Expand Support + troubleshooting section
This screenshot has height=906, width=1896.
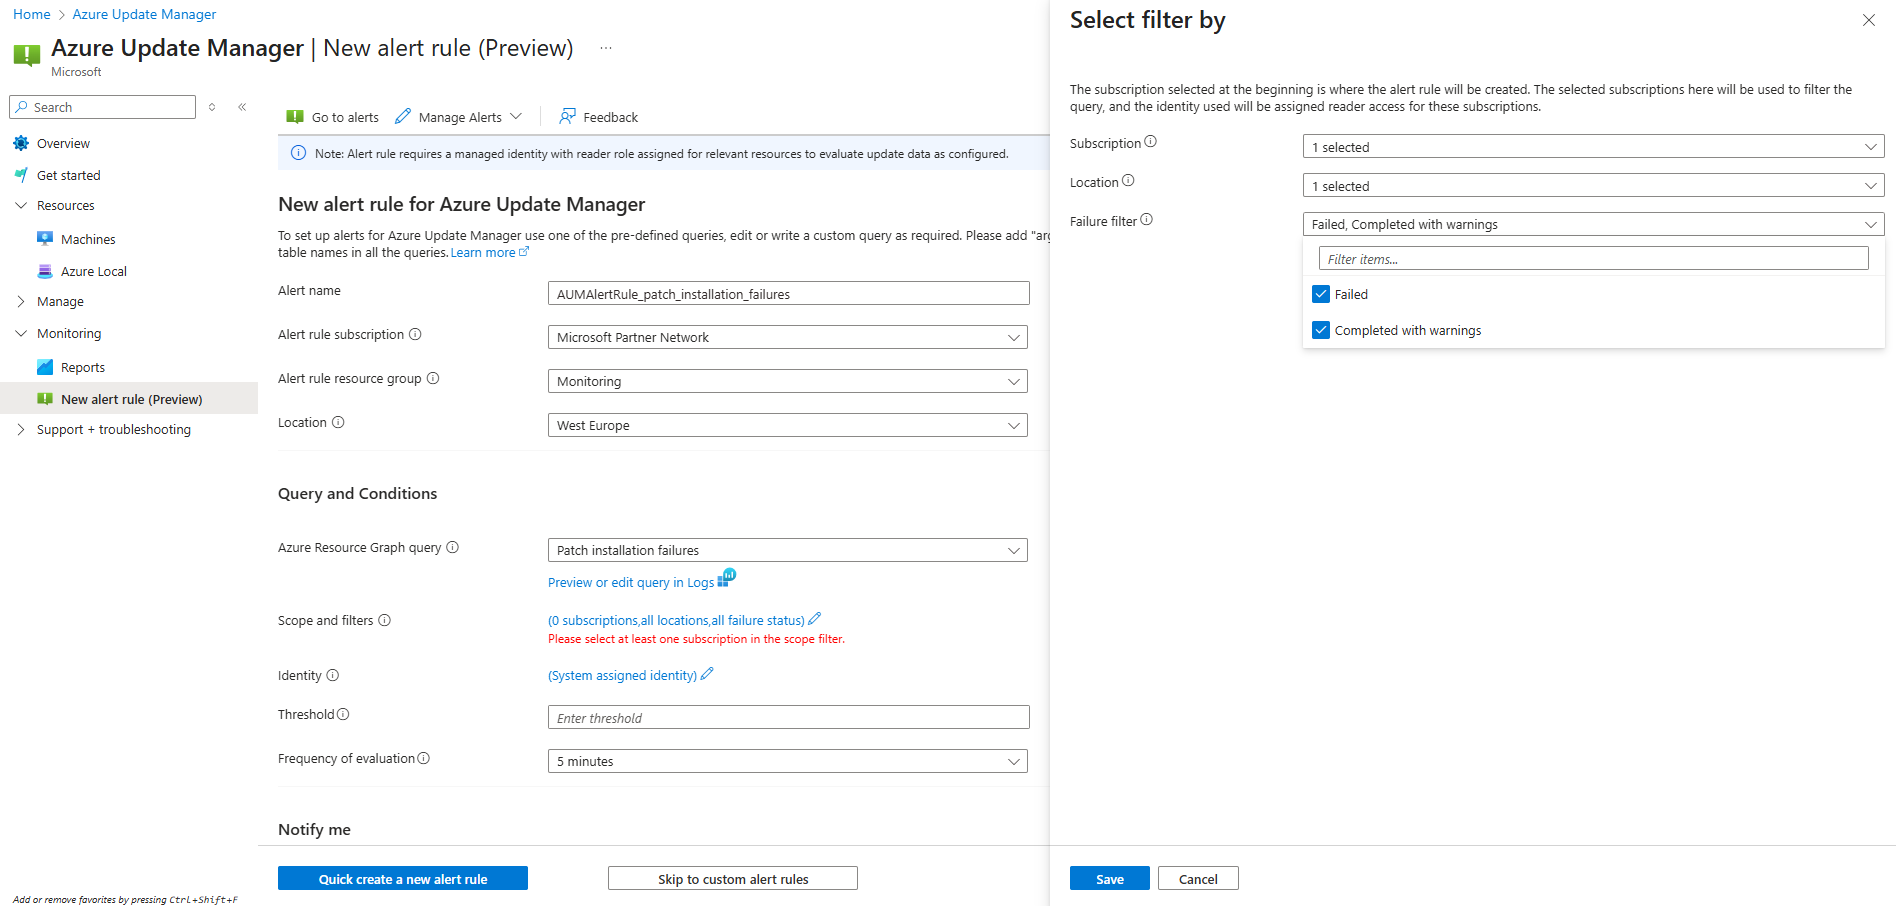tap(21, 429)
